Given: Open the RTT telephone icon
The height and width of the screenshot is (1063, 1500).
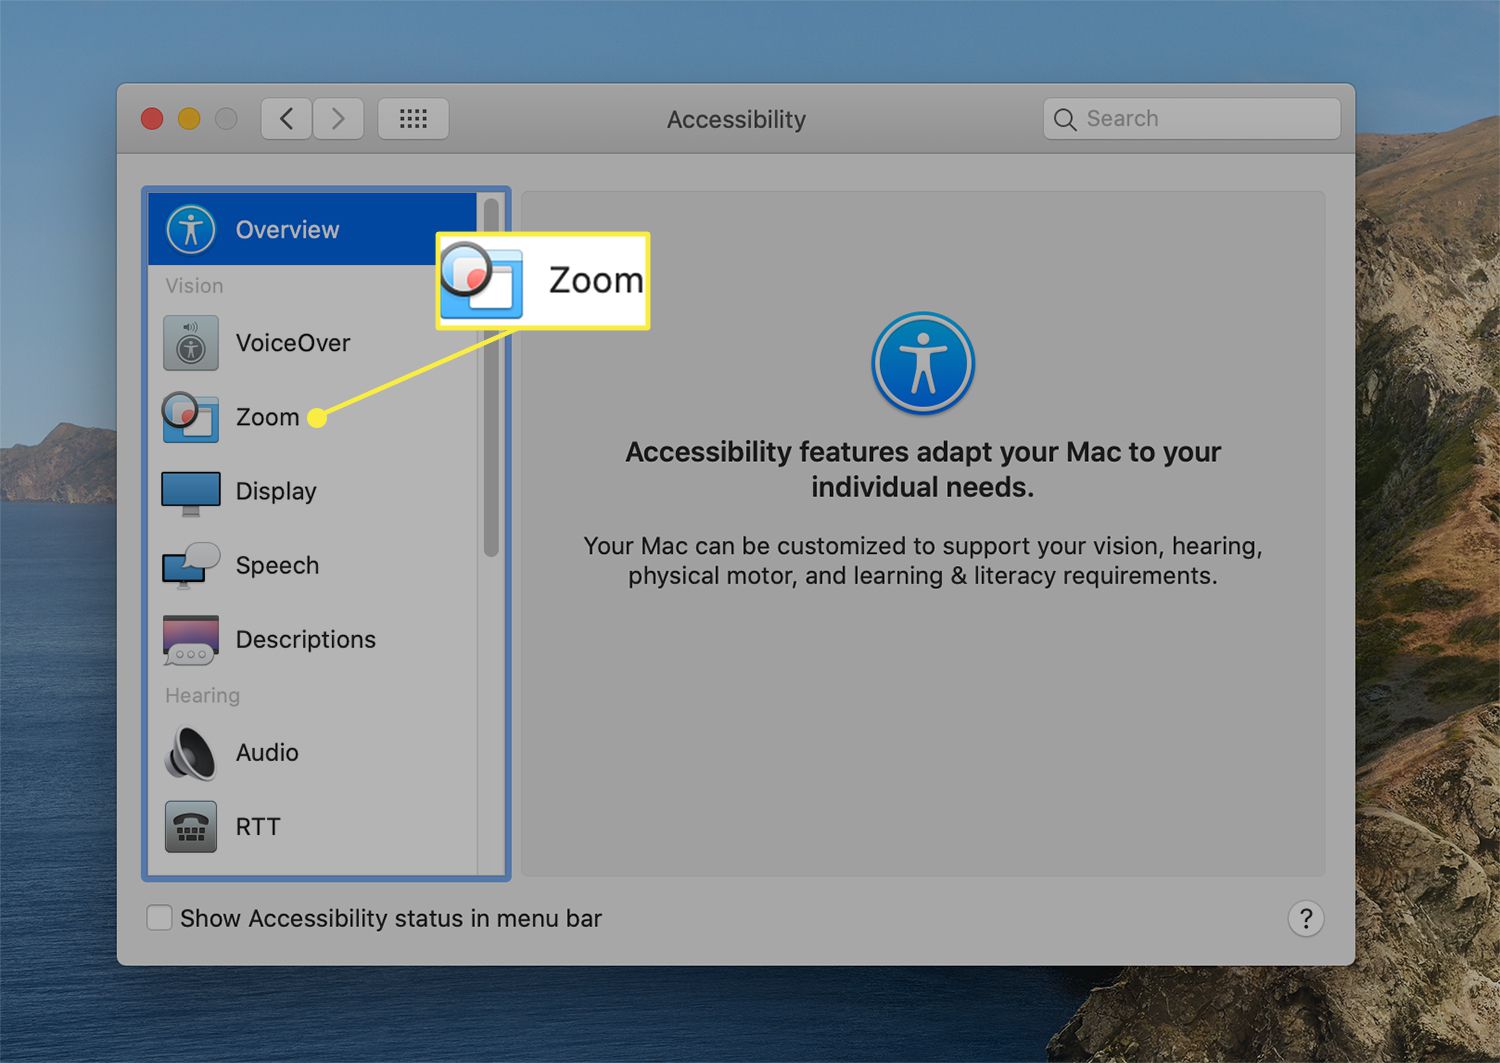Looking at the screenshot, I should (x=190, y=827).
